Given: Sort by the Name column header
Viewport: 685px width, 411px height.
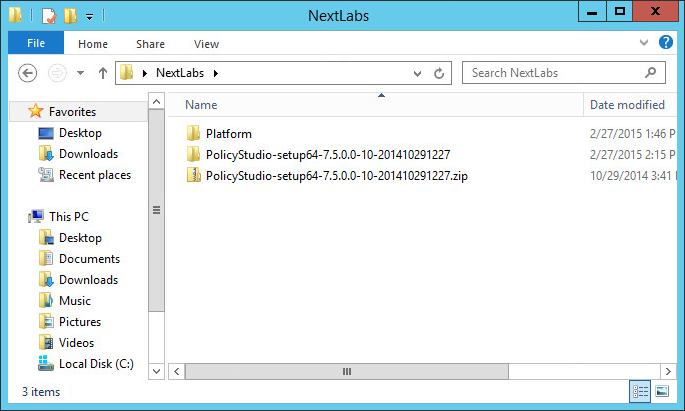Looking at the screenshot, I should click(376, 105).
